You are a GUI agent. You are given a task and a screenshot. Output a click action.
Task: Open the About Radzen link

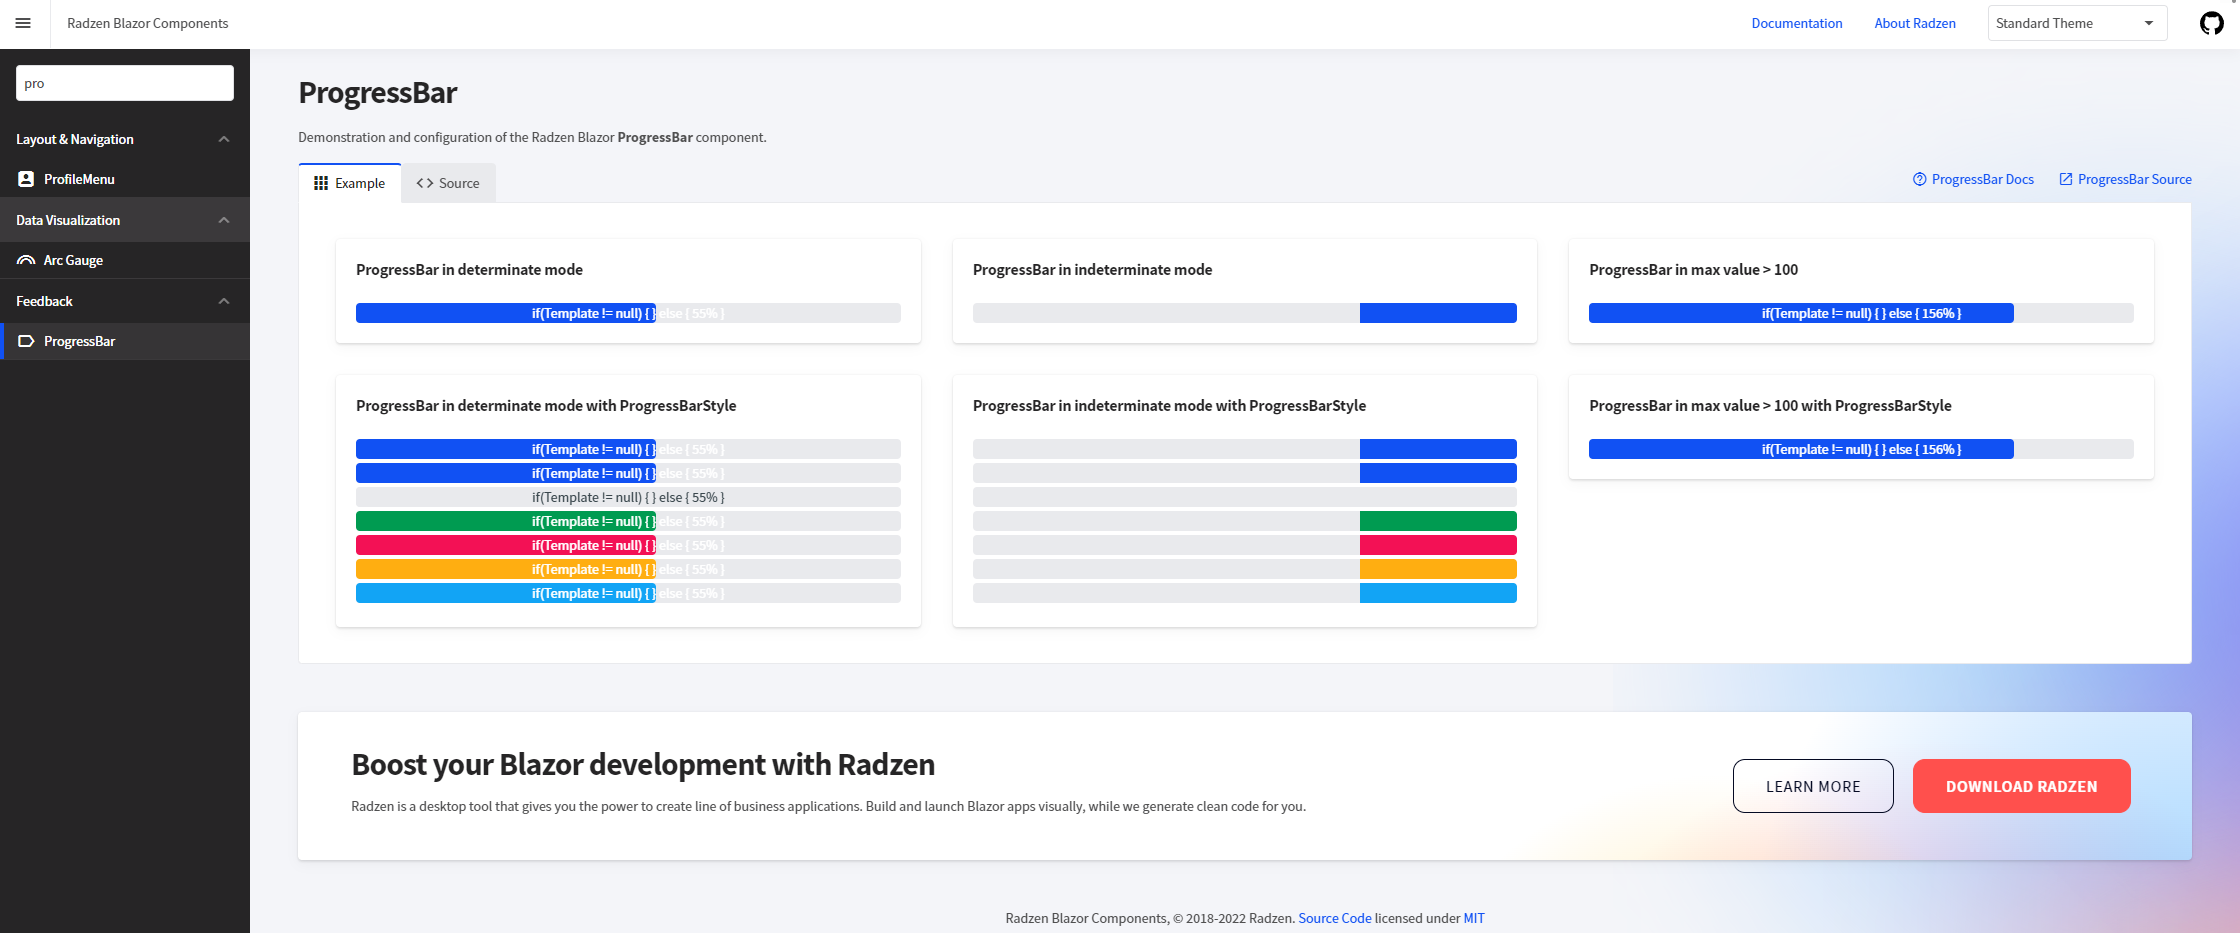[1914, 23]
